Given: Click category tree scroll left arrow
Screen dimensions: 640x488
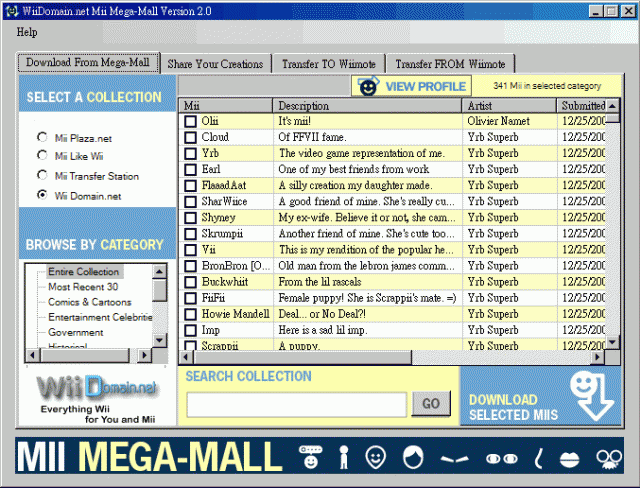Looking at the screenshot, I should coord(32,355).
